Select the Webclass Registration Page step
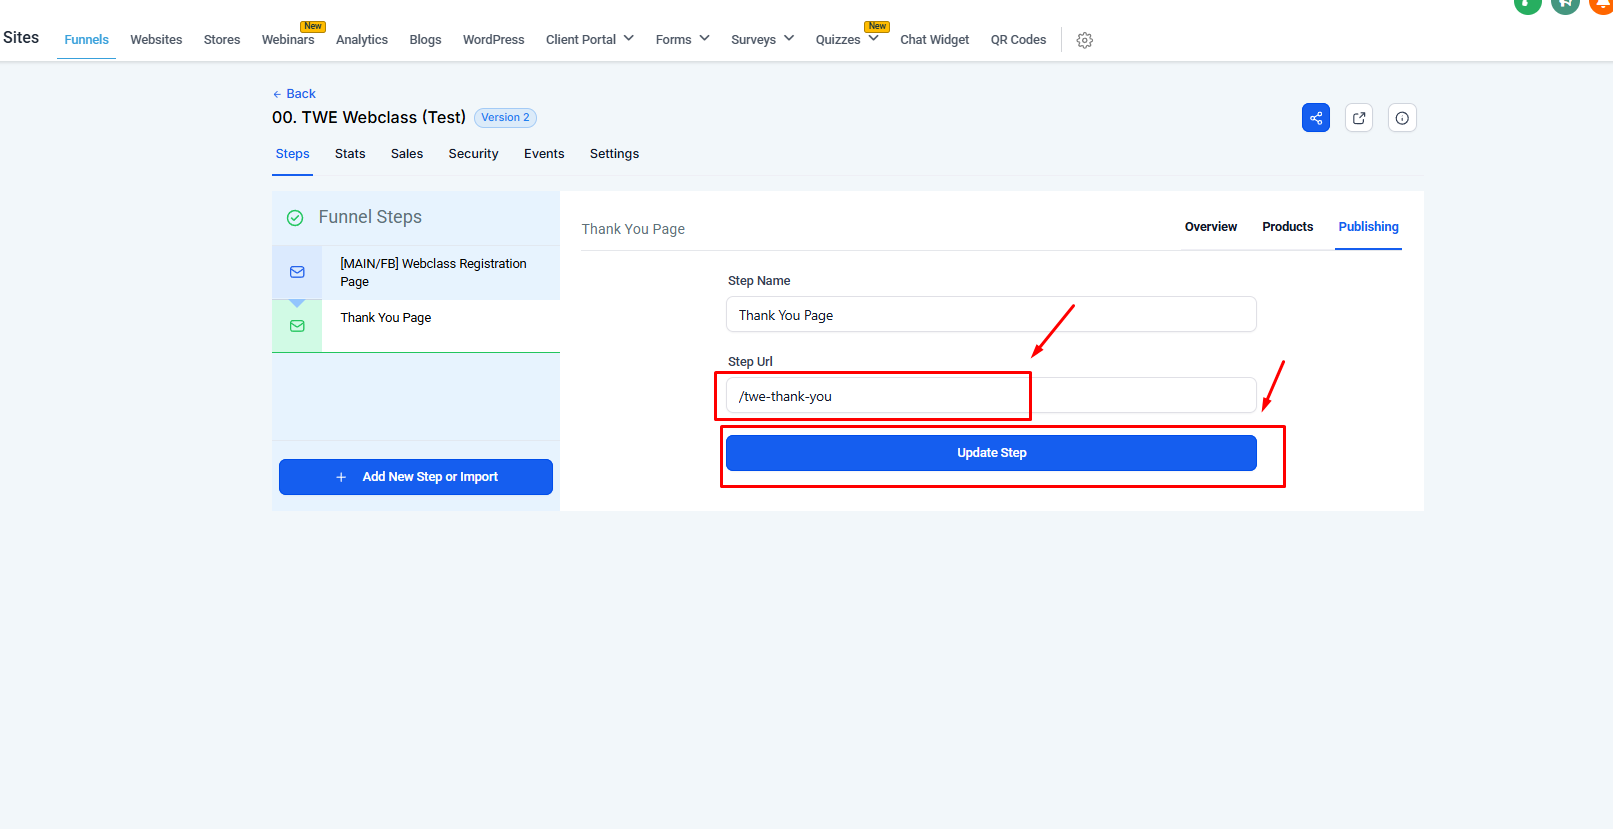The height and width of the screenshot is (829, 1613). coord(433,272)
